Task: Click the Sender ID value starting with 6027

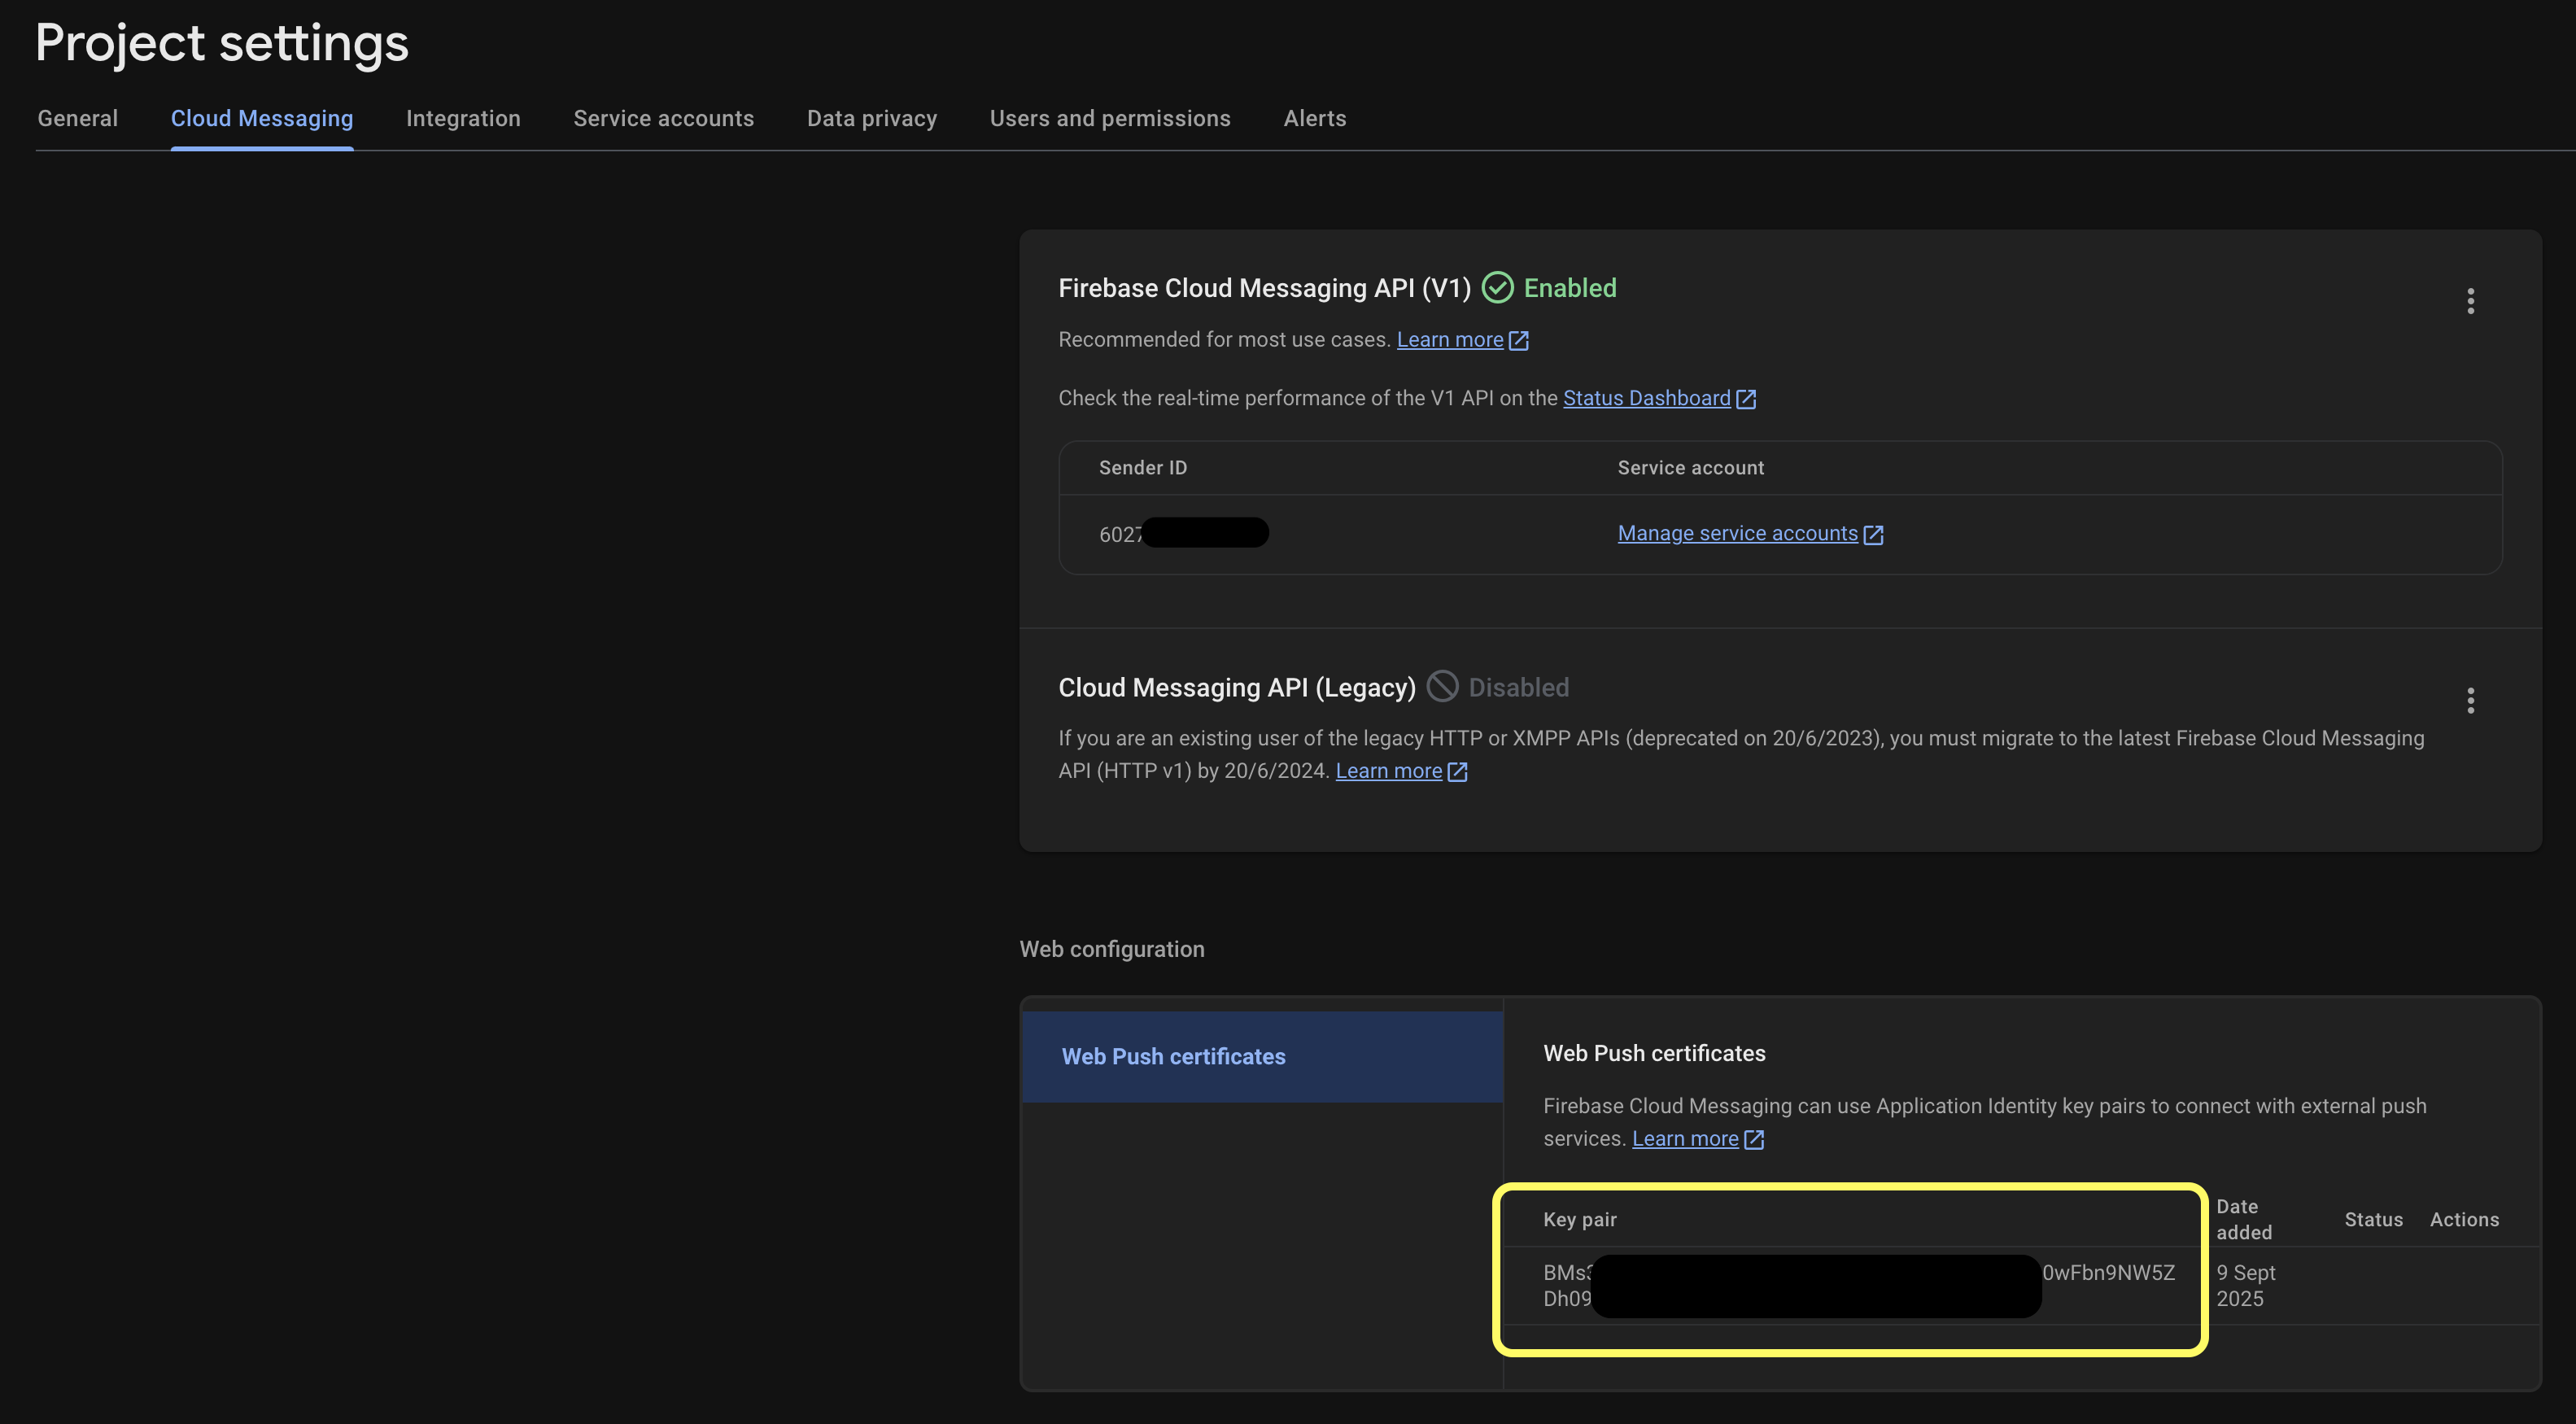Action: [x=1183, y=534]
